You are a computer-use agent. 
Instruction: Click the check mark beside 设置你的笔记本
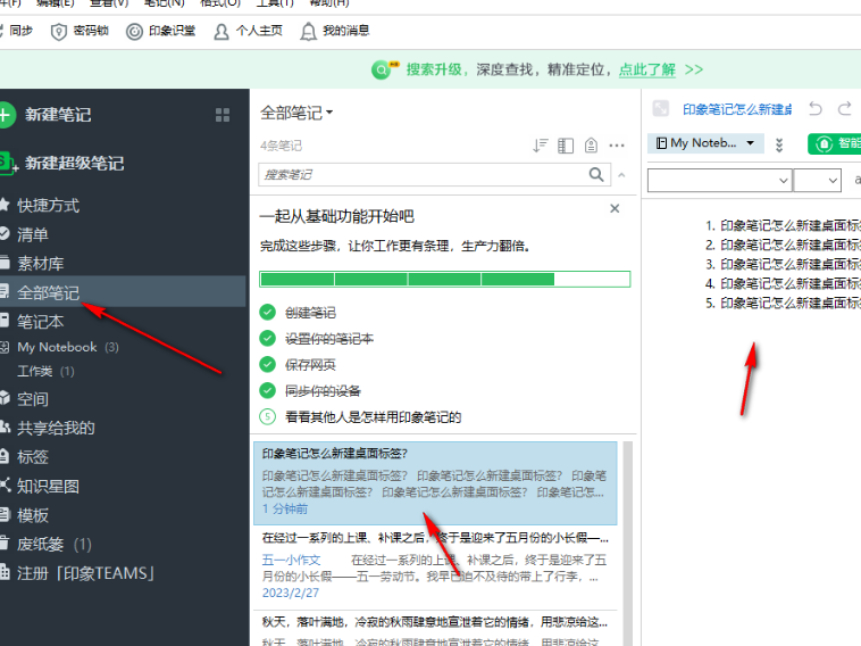click(267, 338)
